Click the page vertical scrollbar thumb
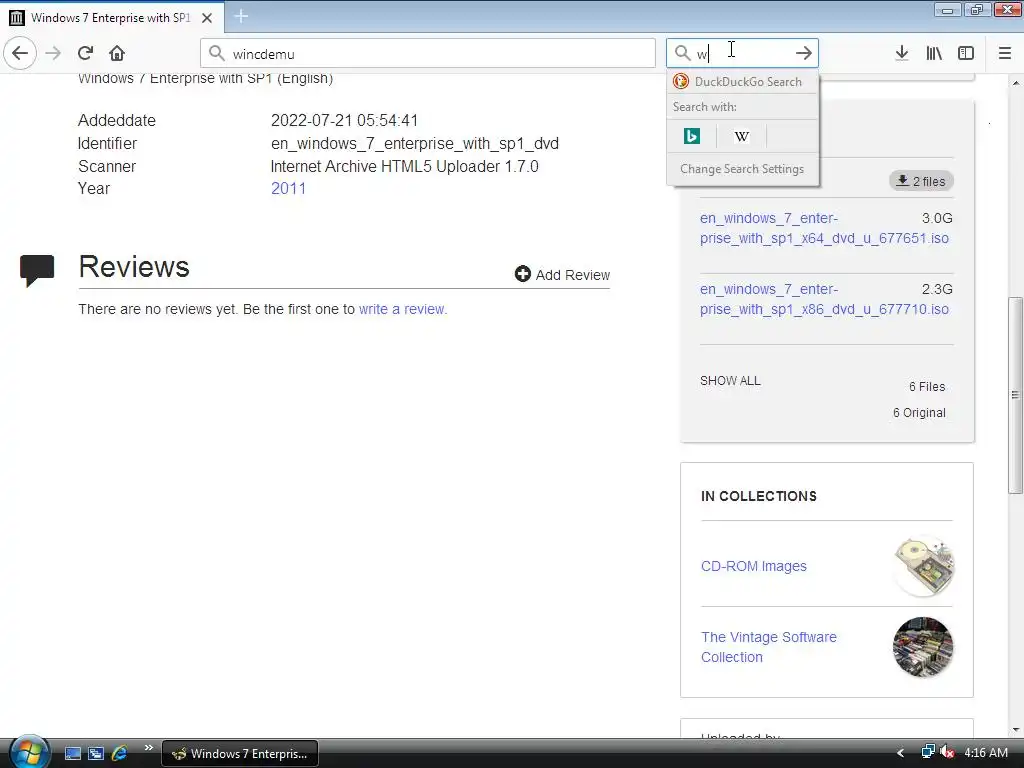Image resolution: width=1024 pixels, height=768 pixels. [1016, 395]
